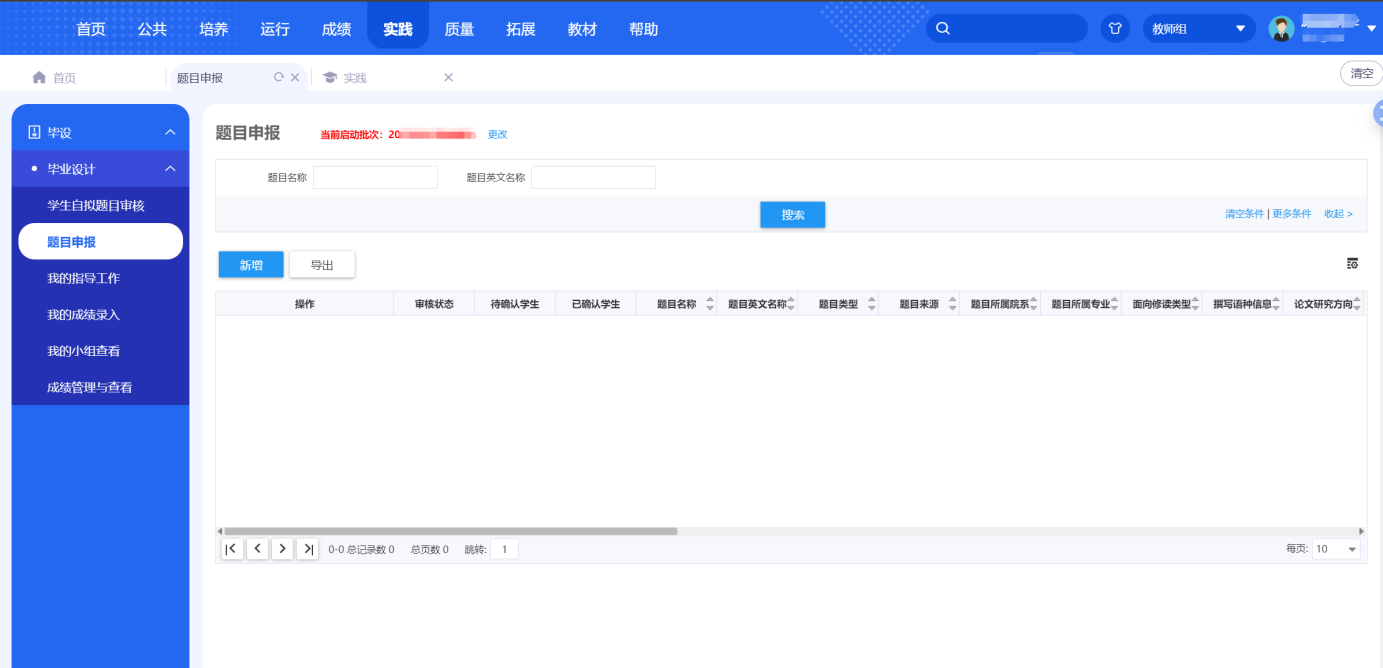
Task: Click the home icon in 首页 tab
Action: (x=39, y=77)
